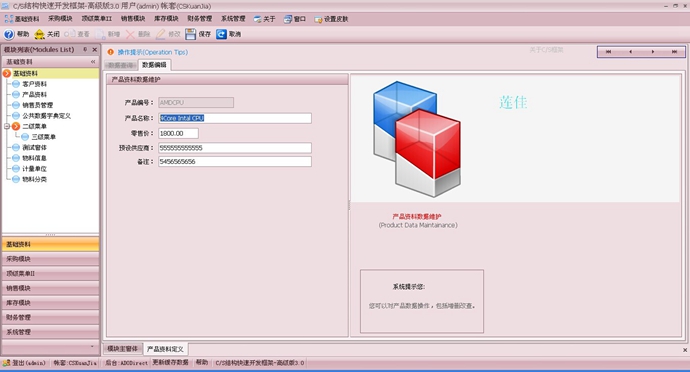The height and width of the screenshot is (372, 690).
Task: Click the 产品编号 input field
Action: click(x=196, y=103)
